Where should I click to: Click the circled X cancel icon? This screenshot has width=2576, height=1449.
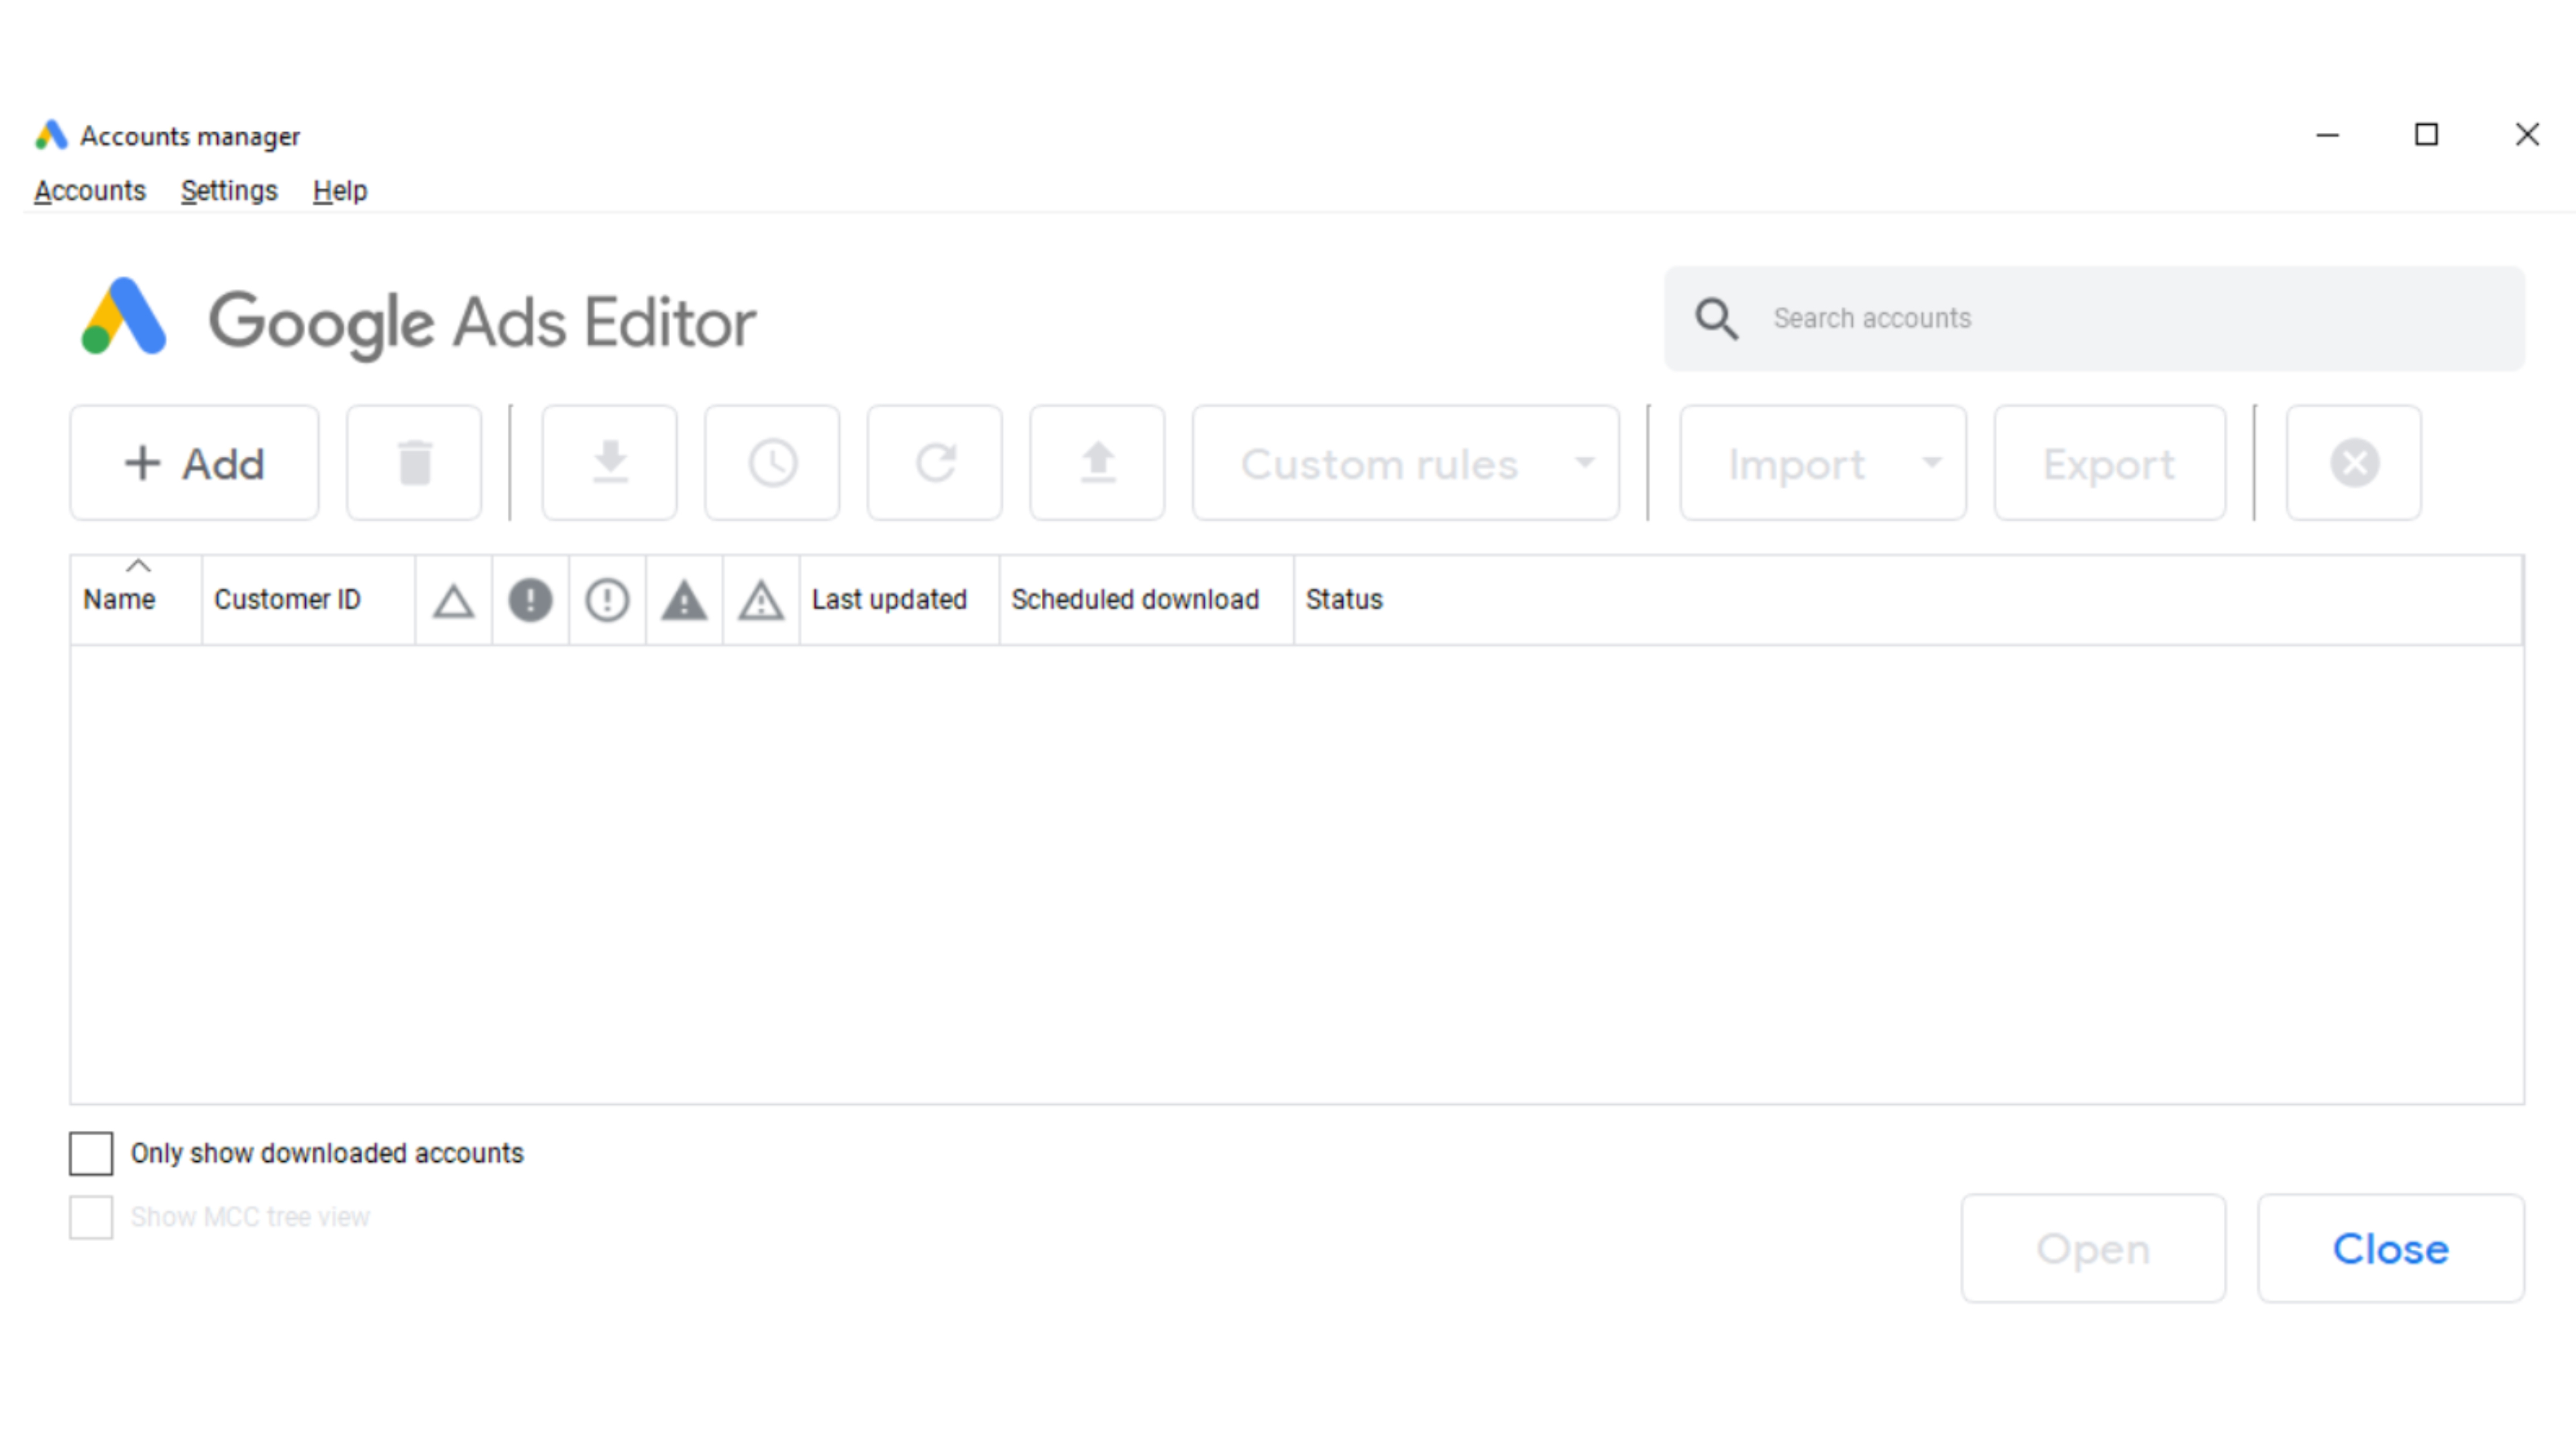2354,463
